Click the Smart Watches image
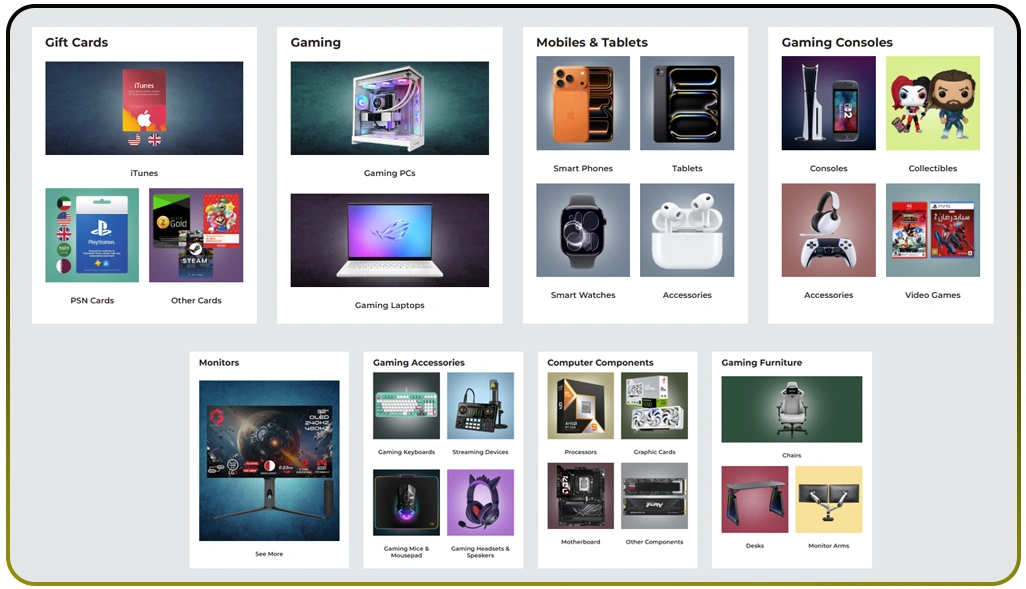 click(x=583, y=230)
